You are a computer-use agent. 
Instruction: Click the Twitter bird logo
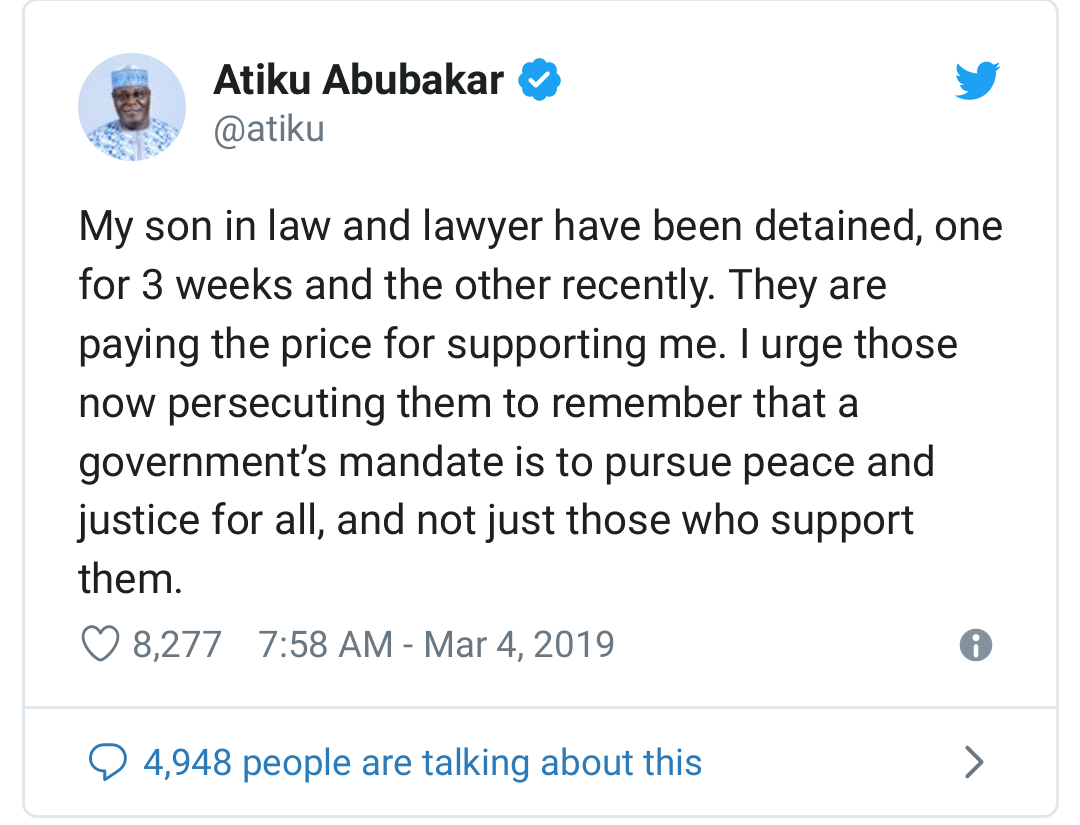tap(977, 82)
